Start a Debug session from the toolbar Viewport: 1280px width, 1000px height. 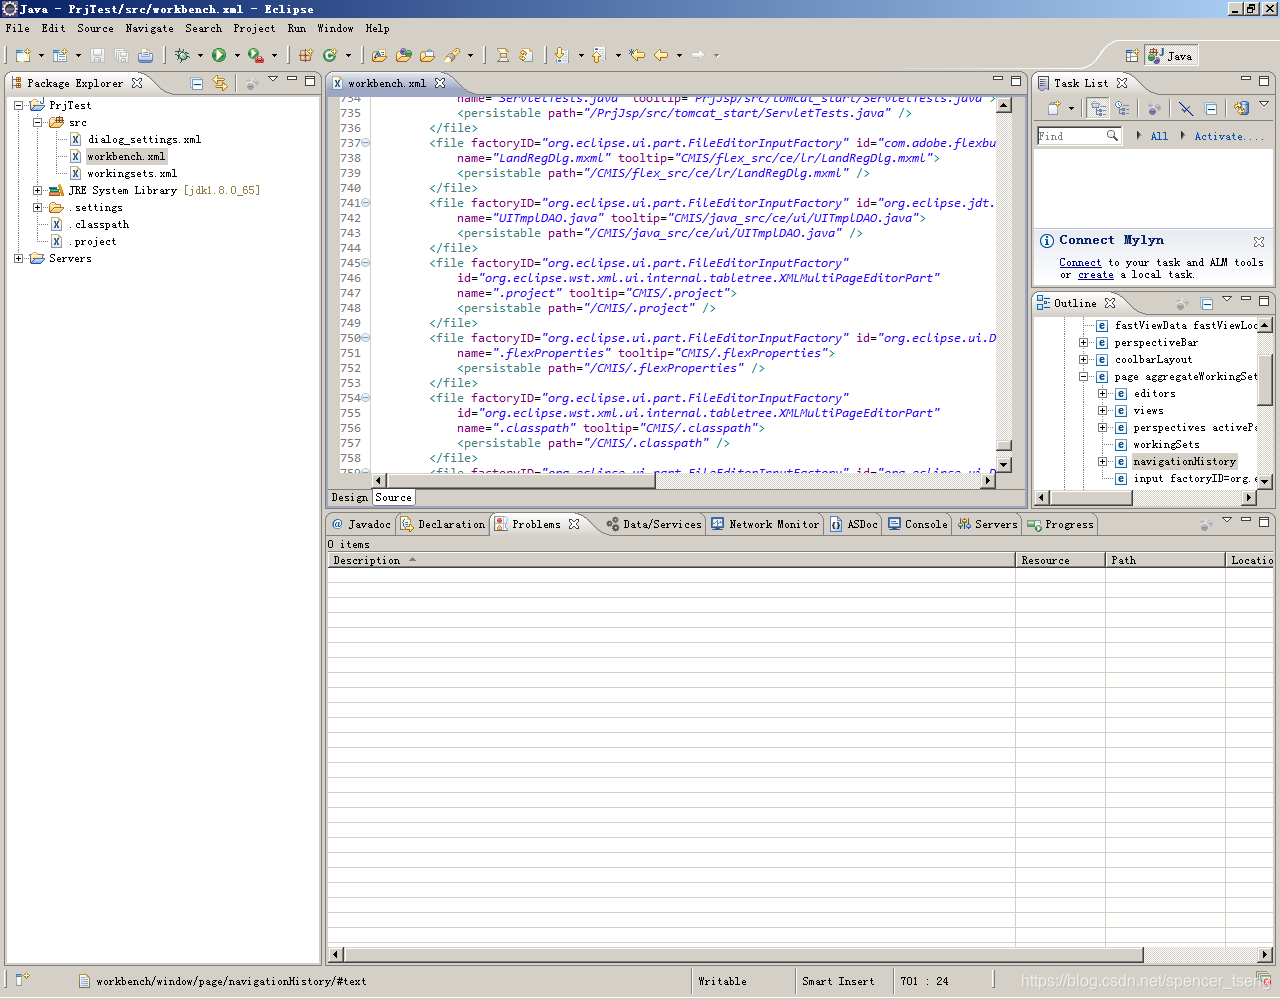182,55
